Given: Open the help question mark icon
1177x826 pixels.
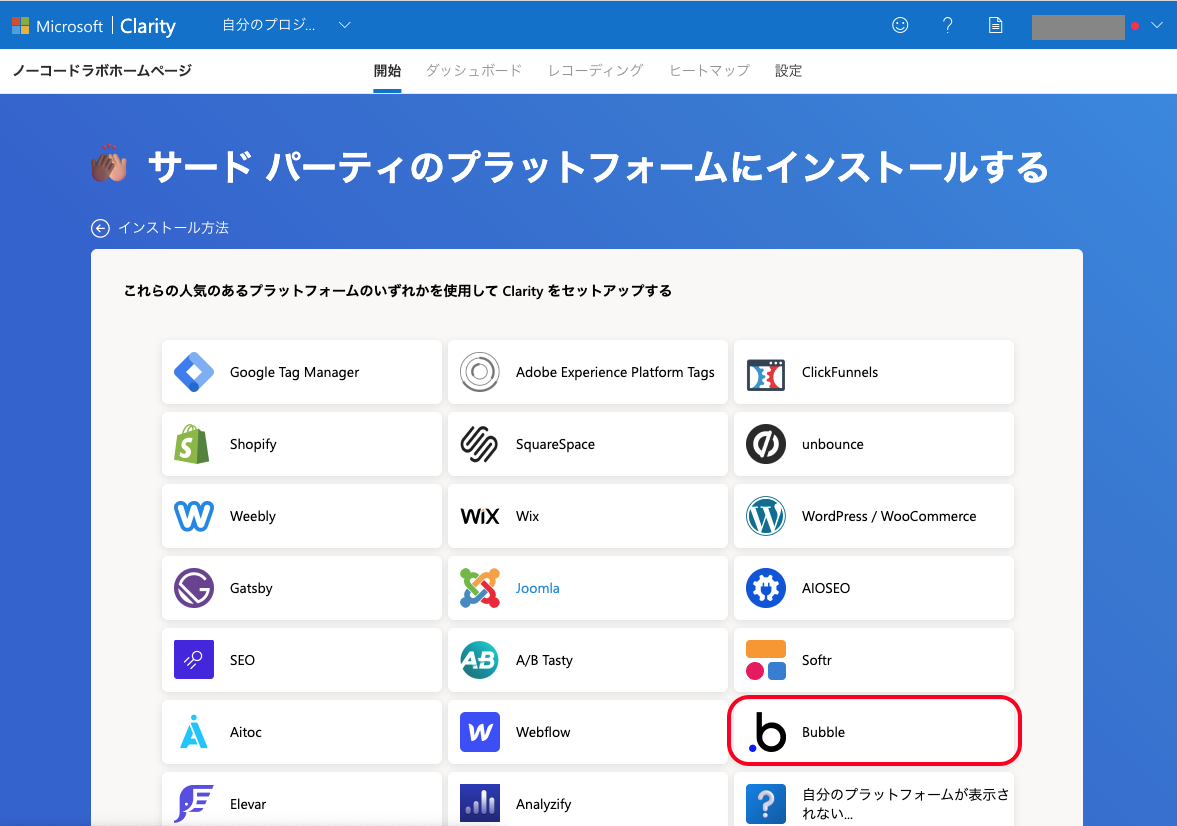Looking at the screenshot, I should [947, 25].
